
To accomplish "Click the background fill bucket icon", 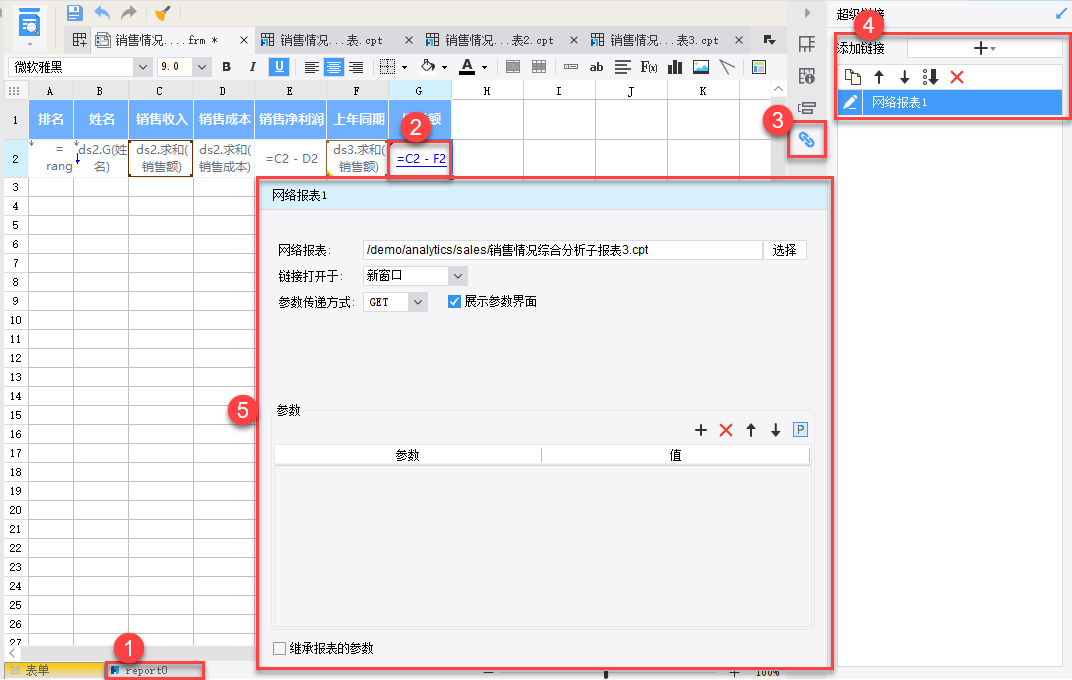I will 428,66.
